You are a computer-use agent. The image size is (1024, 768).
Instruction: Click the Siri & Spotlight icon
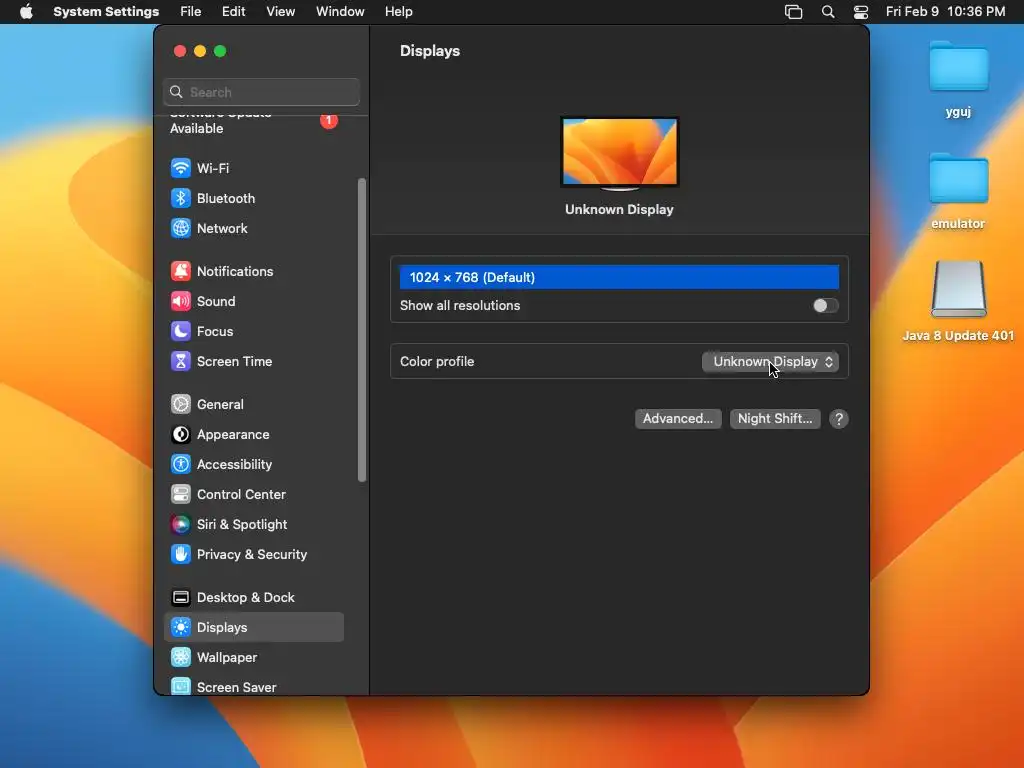click(x=181, y=524)
